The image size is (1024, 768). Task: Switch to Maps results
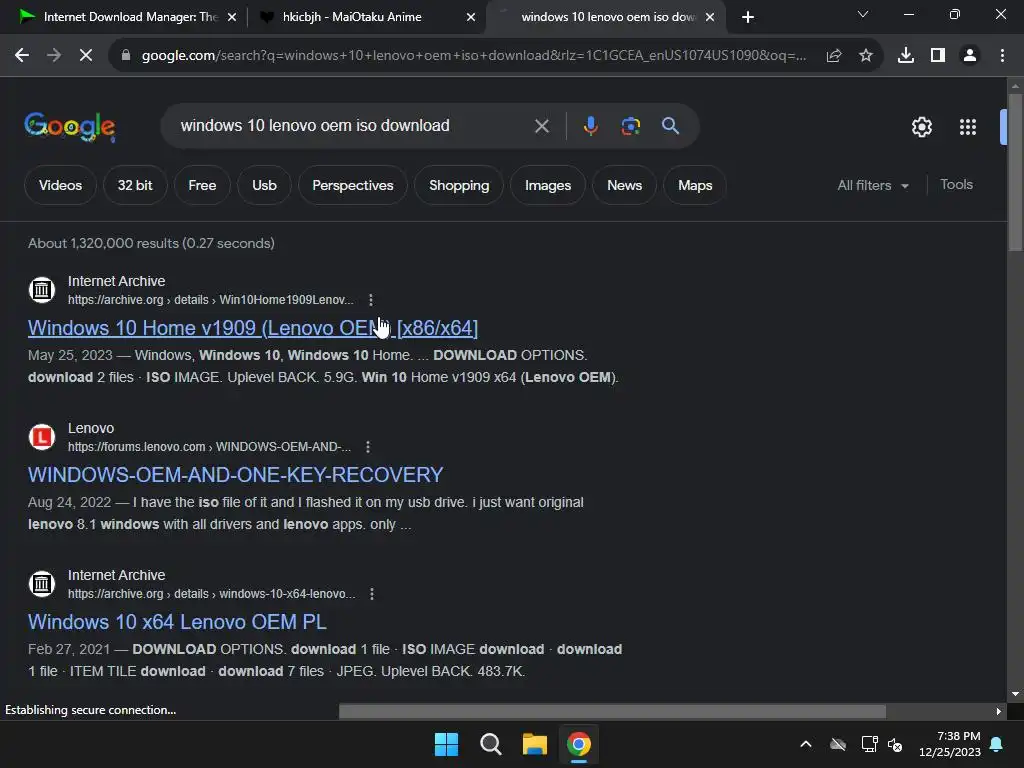[x=695, y=185]
